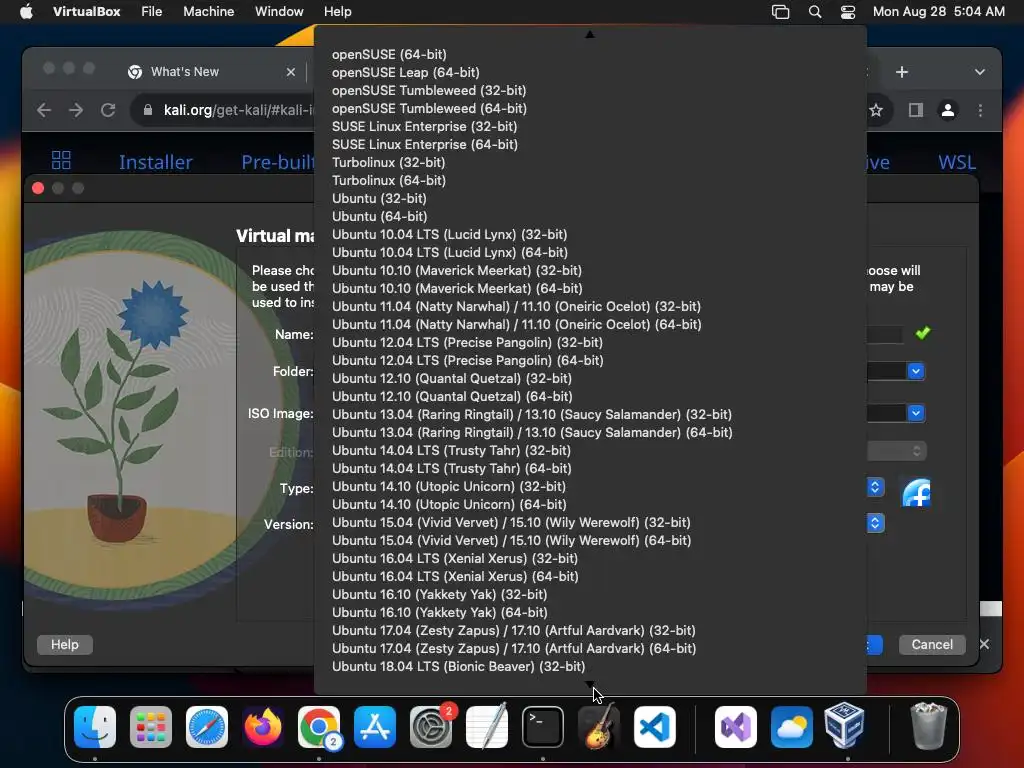The image size is (1024, 768).
Task: Expand the Chrome tab search chevron
Action: coord(980,72)
